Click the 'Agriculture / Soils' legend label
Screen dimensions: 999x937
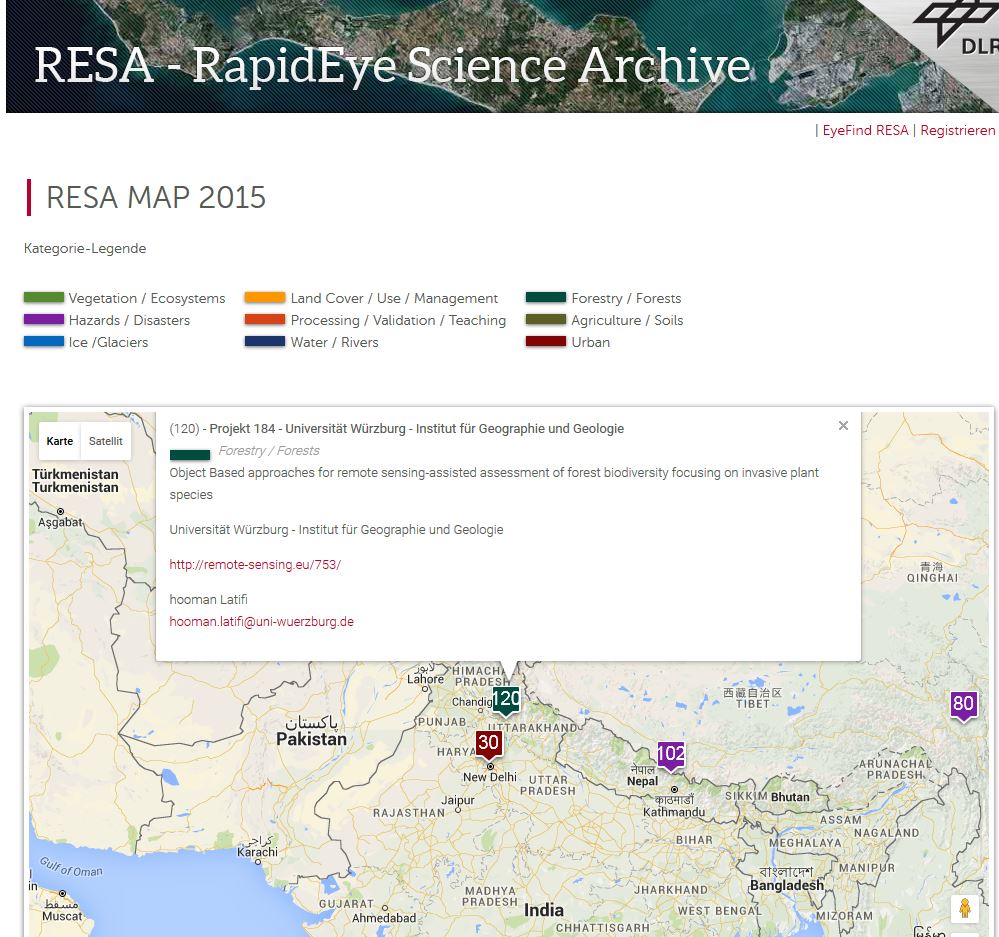click(627, 320)
